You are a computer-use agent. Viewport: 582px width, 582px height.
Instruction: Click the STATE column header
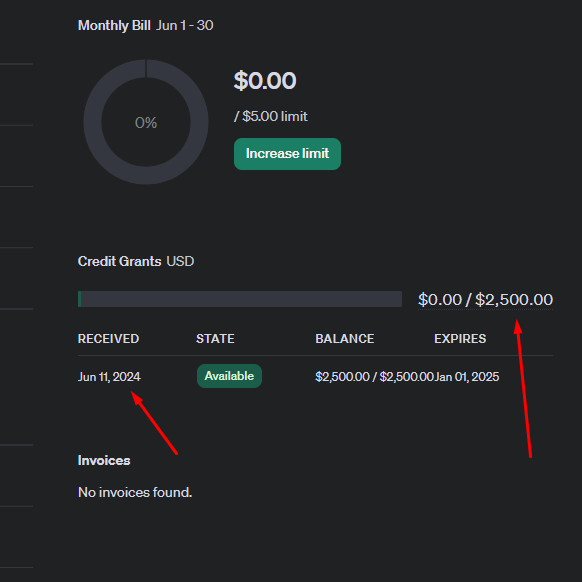click(x=215, y=339)
